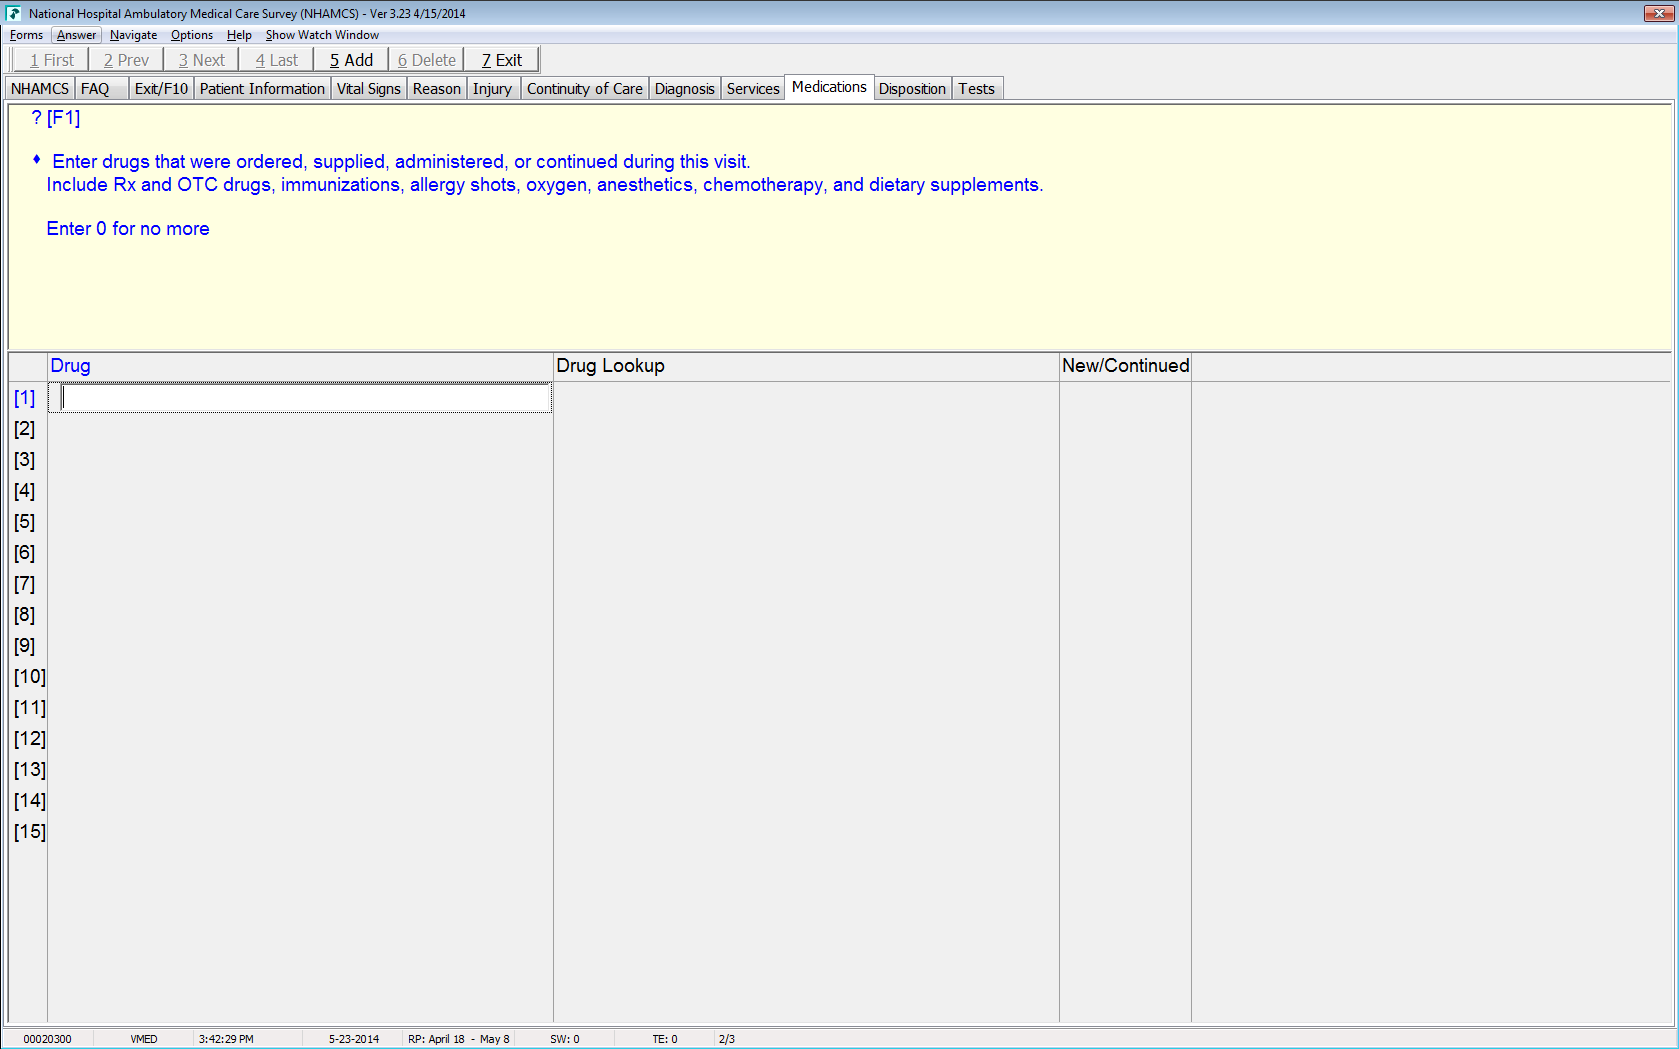This screenshot has width=1679, height=1049.
Task: Click the 3:42:29 PM status time
Action: coord(226,1039)
